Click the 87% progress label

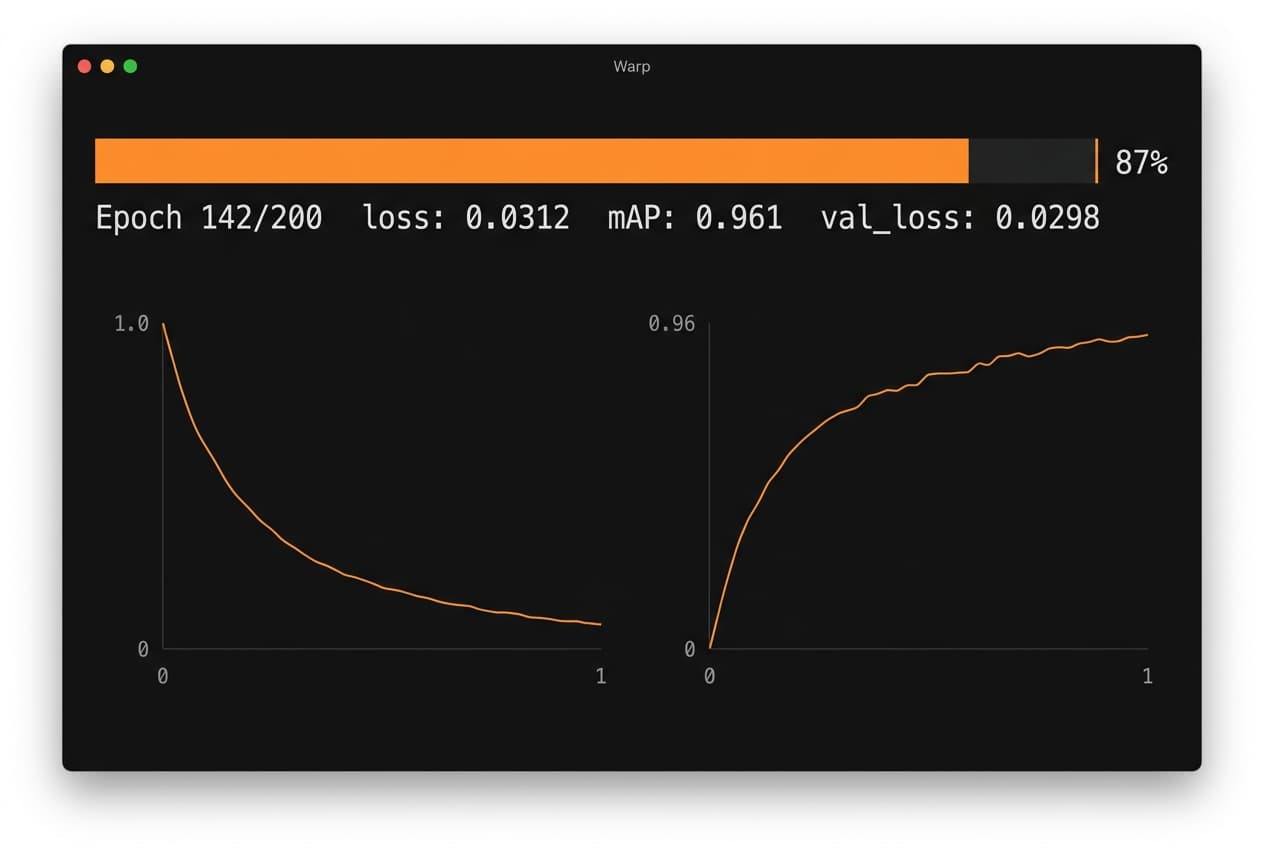click(1141, 162)
